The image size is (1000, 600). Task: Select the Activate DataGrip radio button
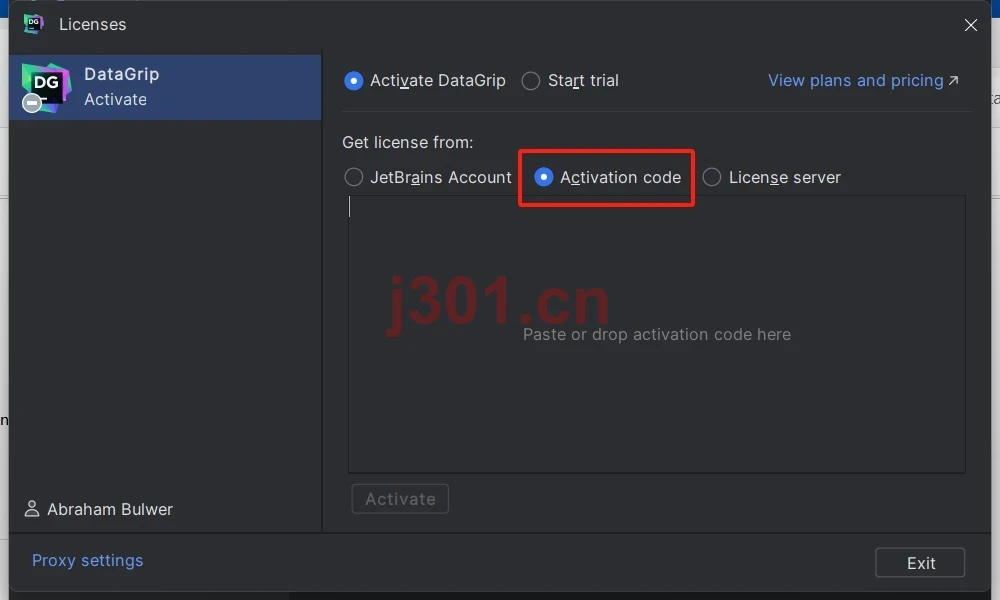coord(353,81)
